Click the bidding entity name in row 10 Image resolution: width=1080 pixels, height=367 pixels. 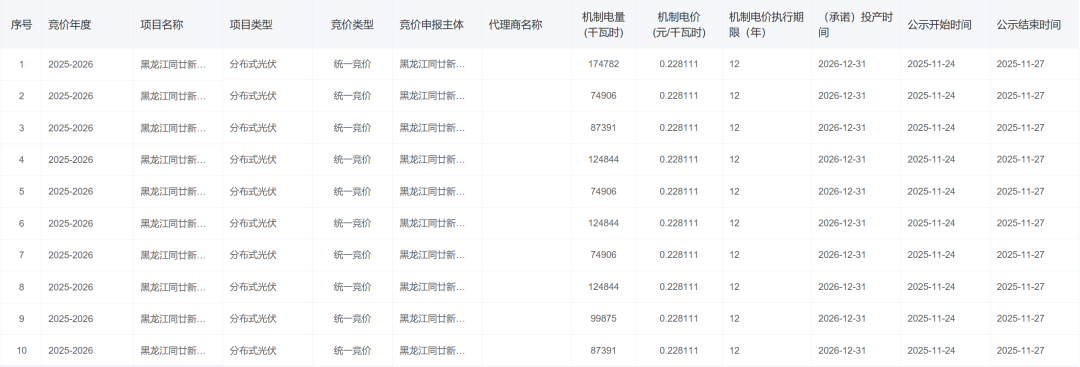[432, 350]
